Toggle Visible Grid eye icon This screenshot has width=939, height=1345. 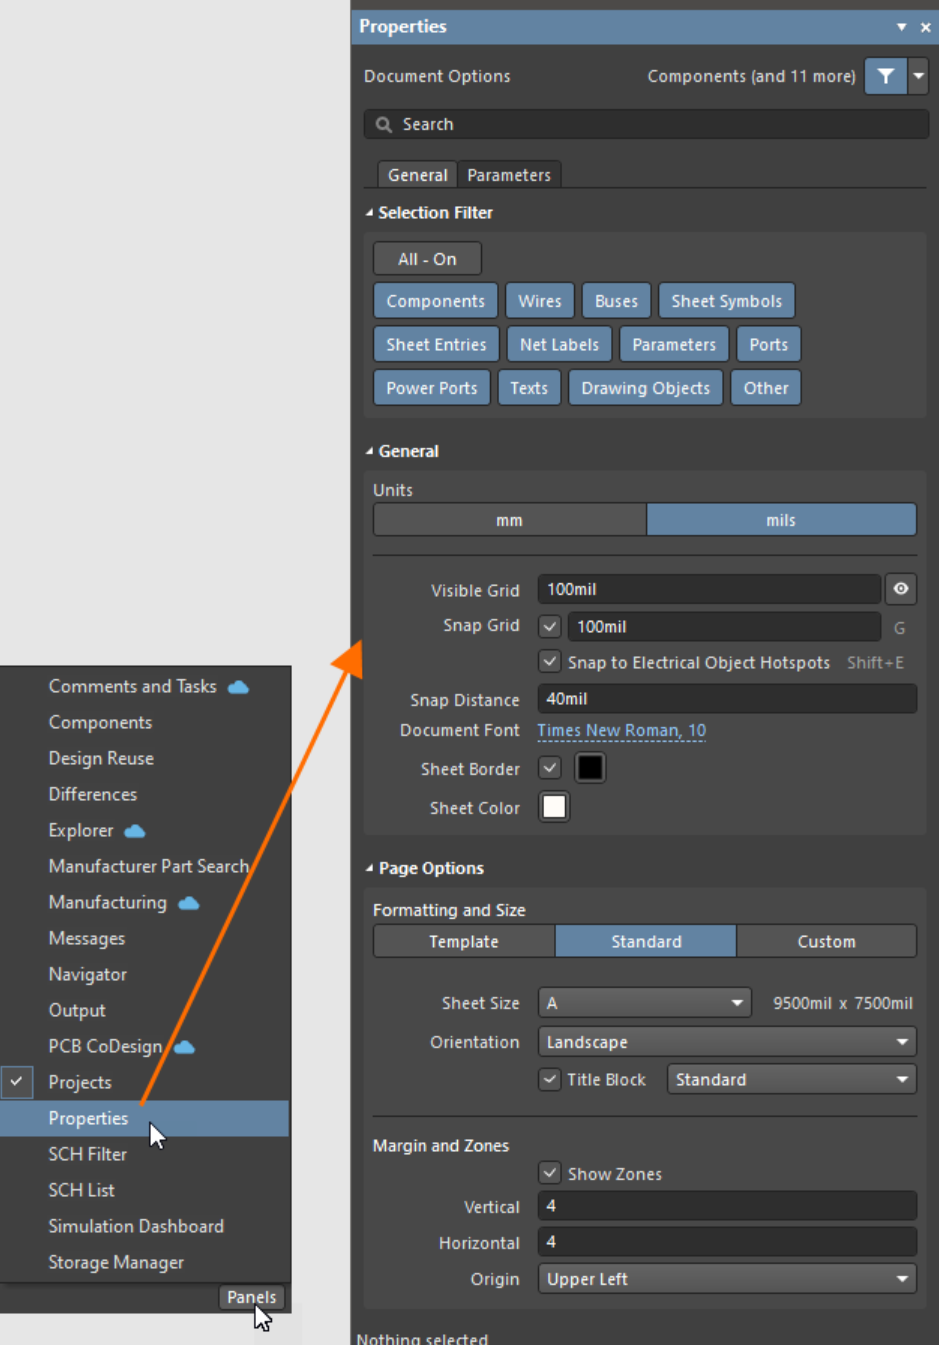[x=901, y=589]
